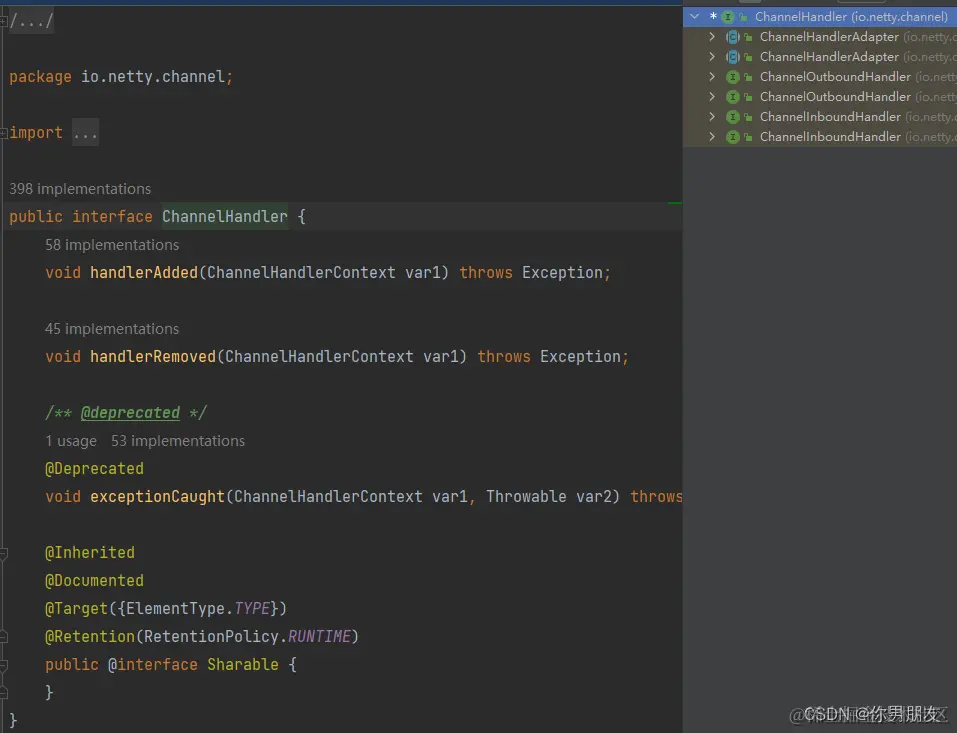
Task: Click the @Target annotation name
Action: click(76, 608)
